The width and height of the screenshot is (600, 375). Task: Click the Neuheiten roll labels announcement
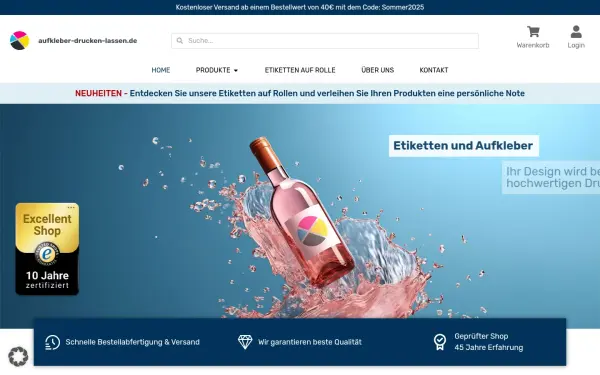(x=300, y=93)
